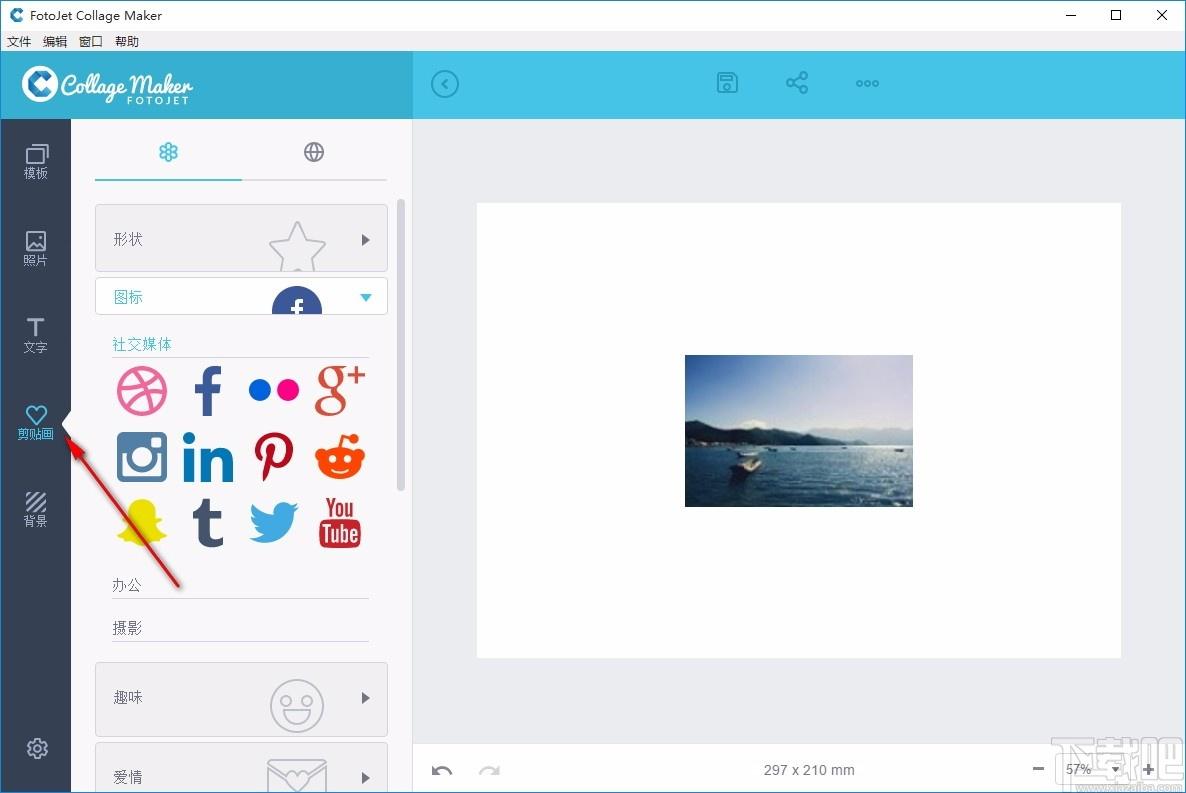Insert the Dribbble icon
This screenshot has width=1186, height=793.
point(141,391)
